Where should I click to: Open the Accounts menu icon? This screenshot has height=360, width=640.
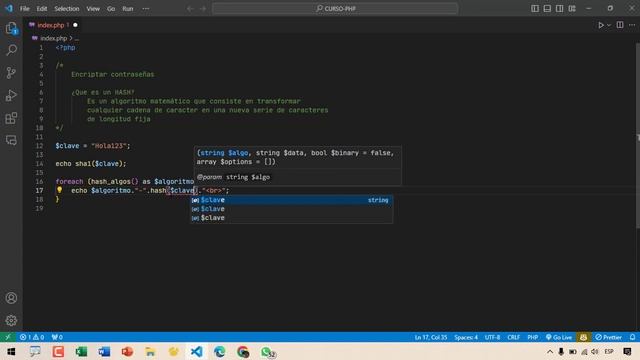click(11, 298)
